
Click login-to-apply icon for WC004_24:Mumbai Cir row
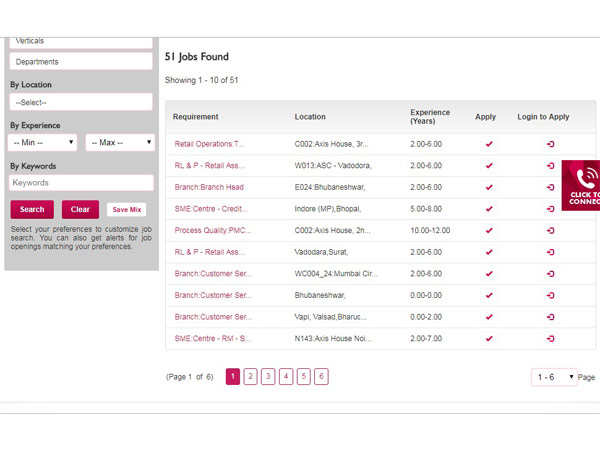point(550,274)
